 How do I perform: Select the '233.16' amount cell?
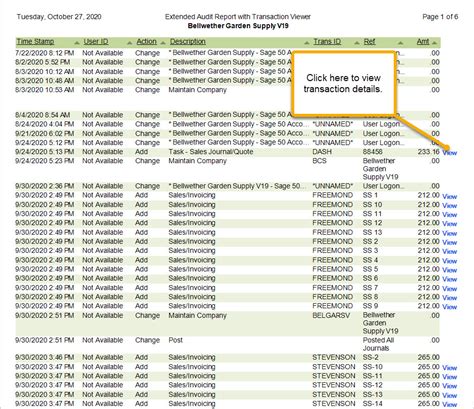tap(429, 152)
